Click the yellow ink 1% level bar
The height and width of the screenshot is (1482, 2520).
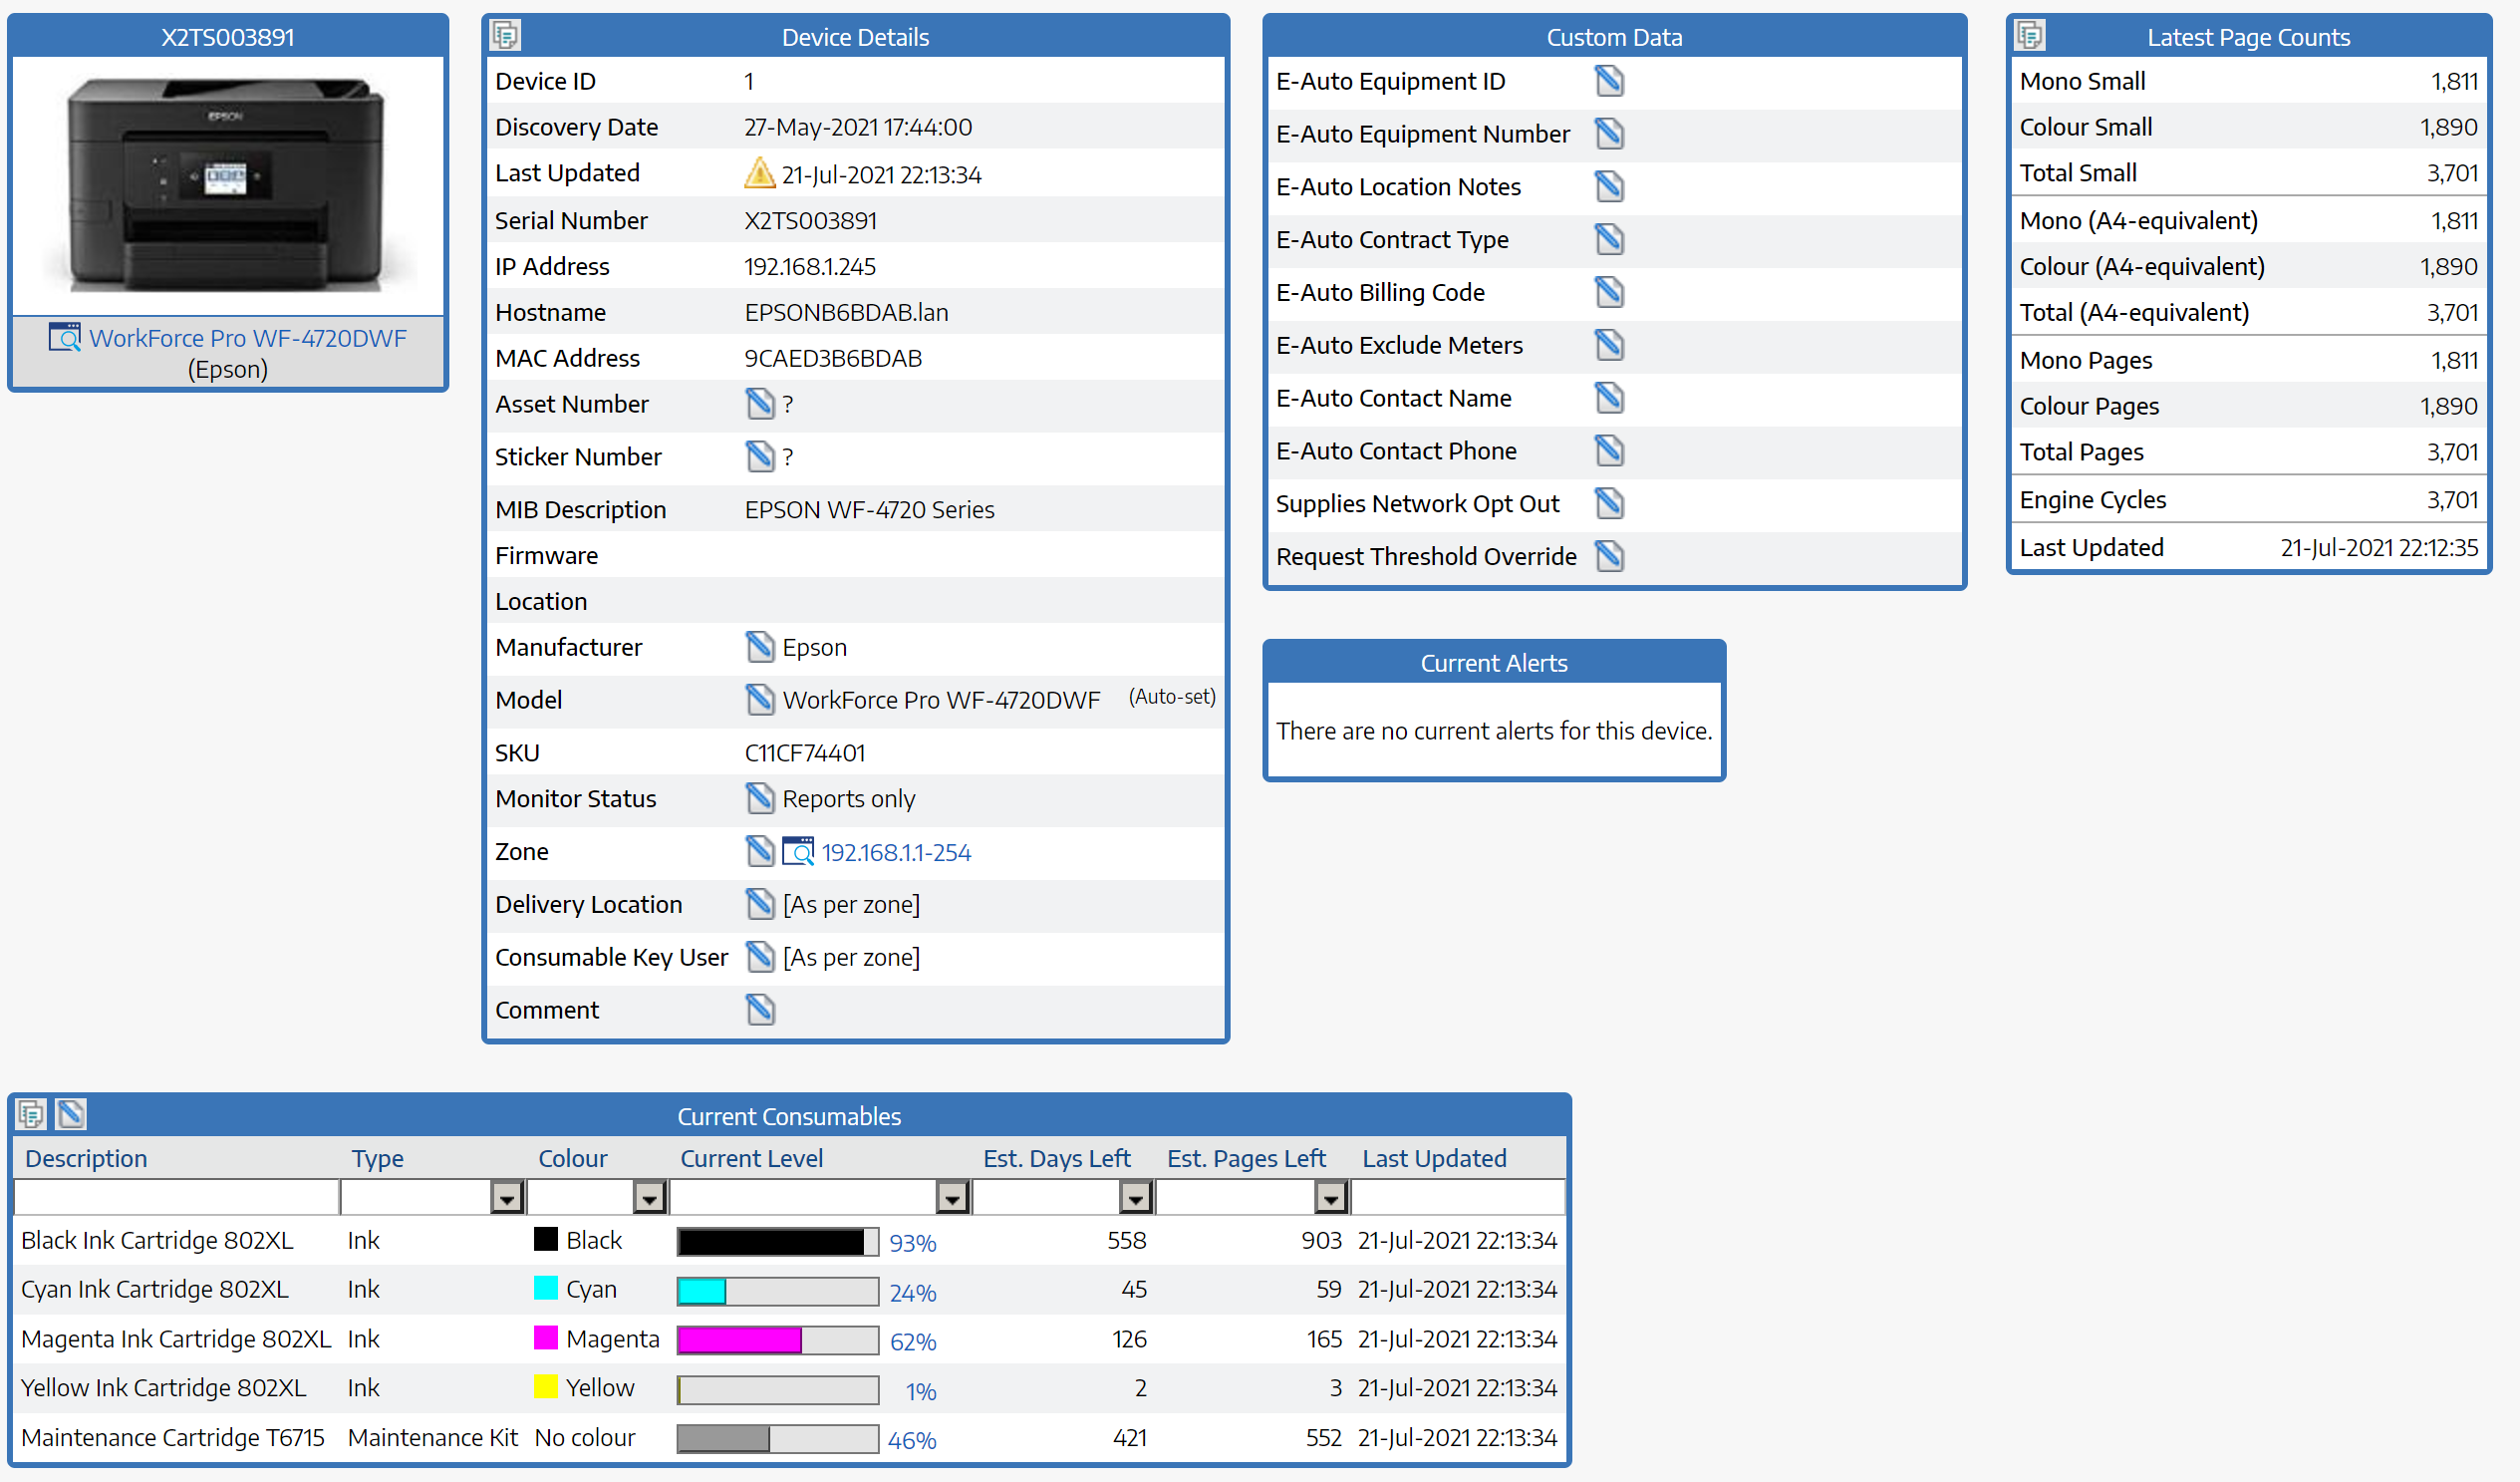tap(778, 1391)
